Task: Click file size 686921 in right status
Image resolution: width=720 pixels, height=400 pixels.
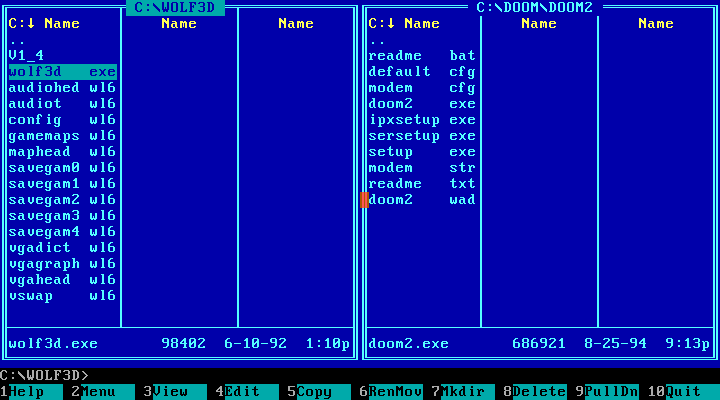Action: click(x=539, y=344)
